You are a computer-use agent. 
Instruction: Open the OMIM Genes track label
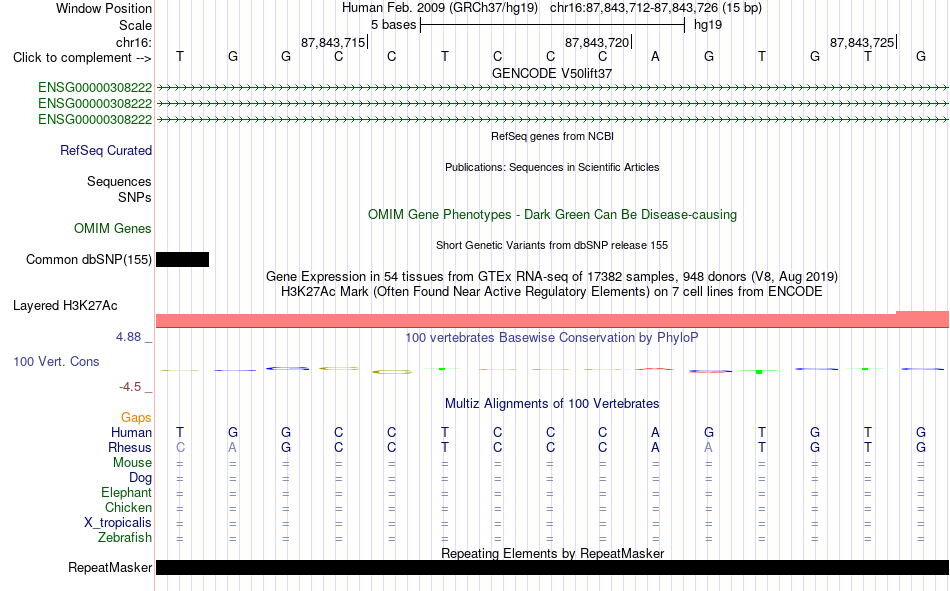coord(113,229)
